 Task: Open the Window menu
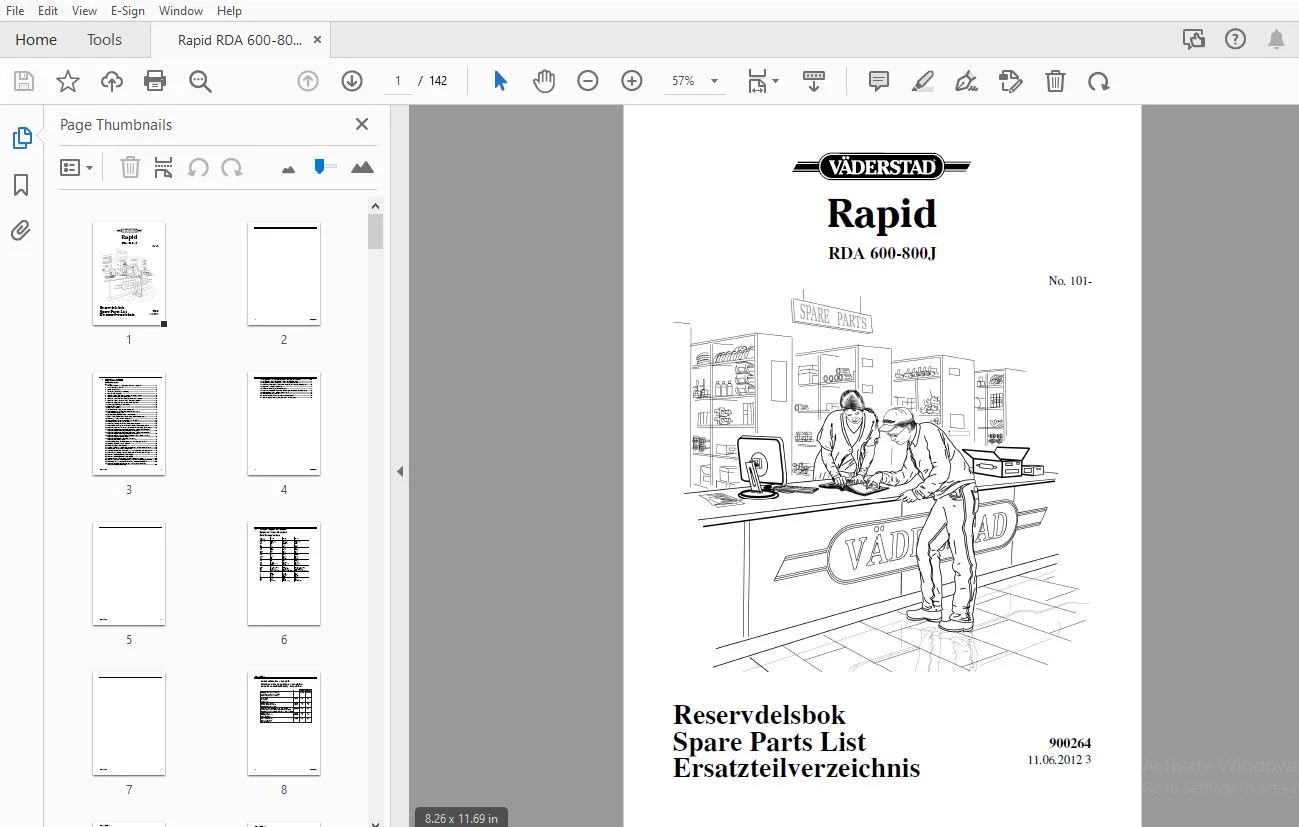tap(181, 11)
